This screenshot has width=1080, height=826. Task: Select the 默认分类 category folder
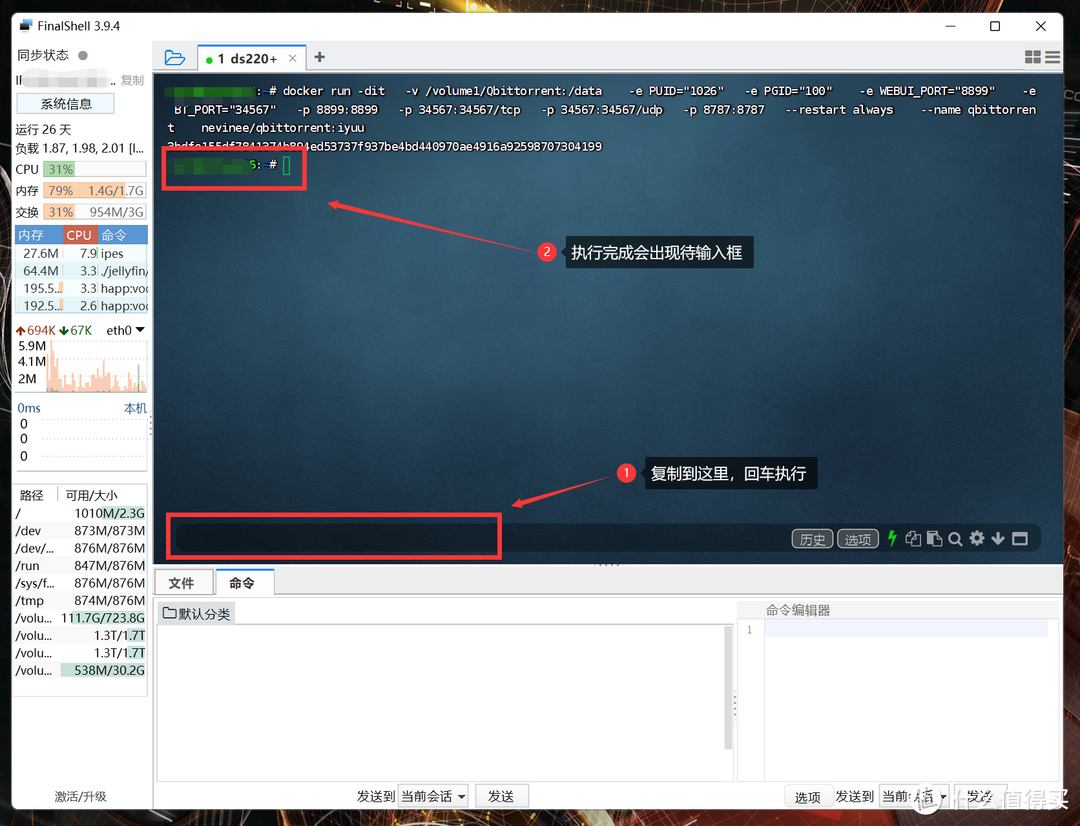pos(196,613)
